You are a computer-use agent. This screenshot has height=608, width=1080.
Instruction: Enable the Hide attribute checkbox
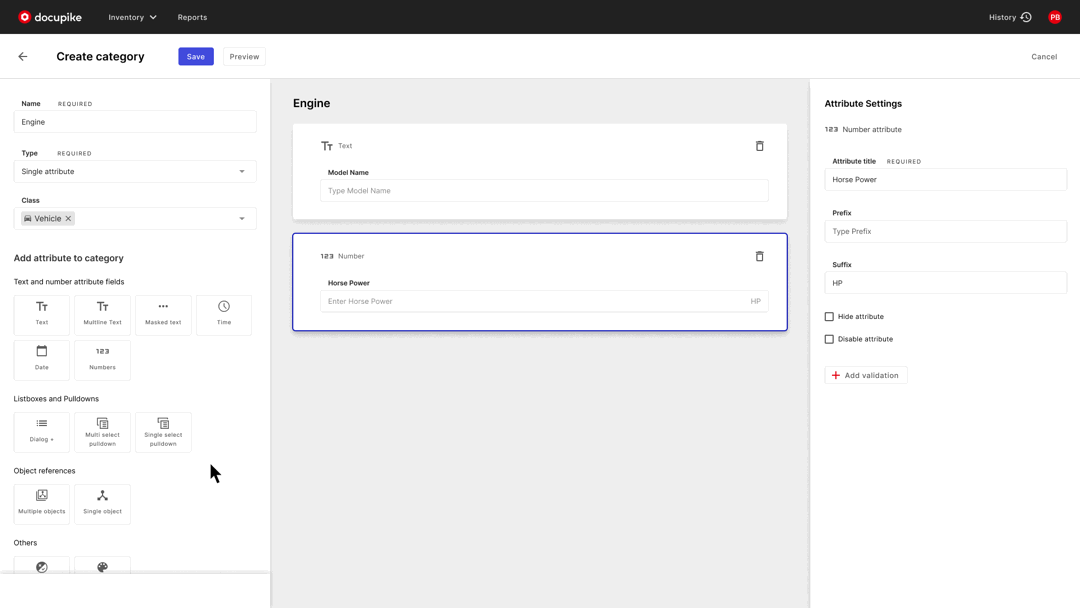828,316
